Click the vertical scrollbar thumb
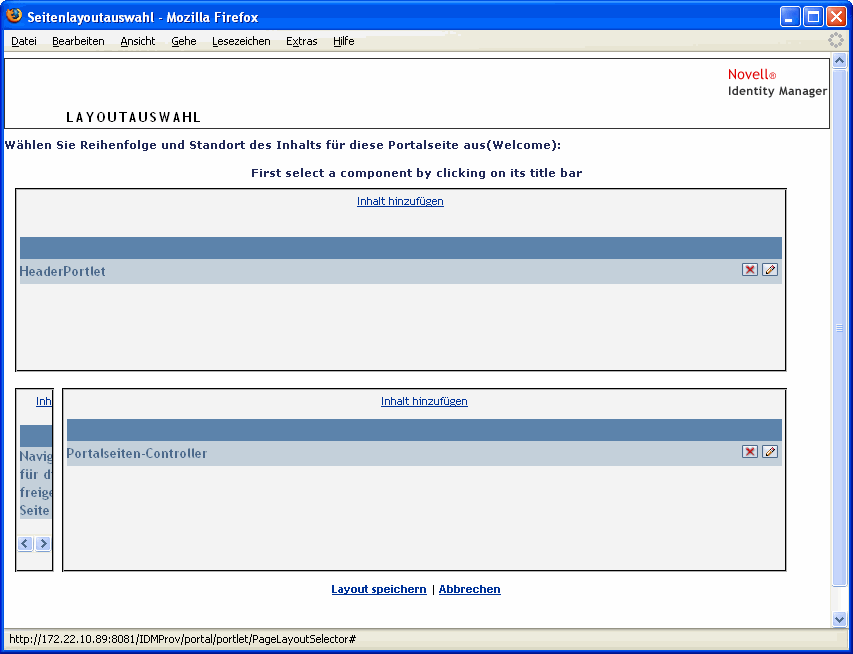The width and height of the screenshot is (853, 654). 839,326
